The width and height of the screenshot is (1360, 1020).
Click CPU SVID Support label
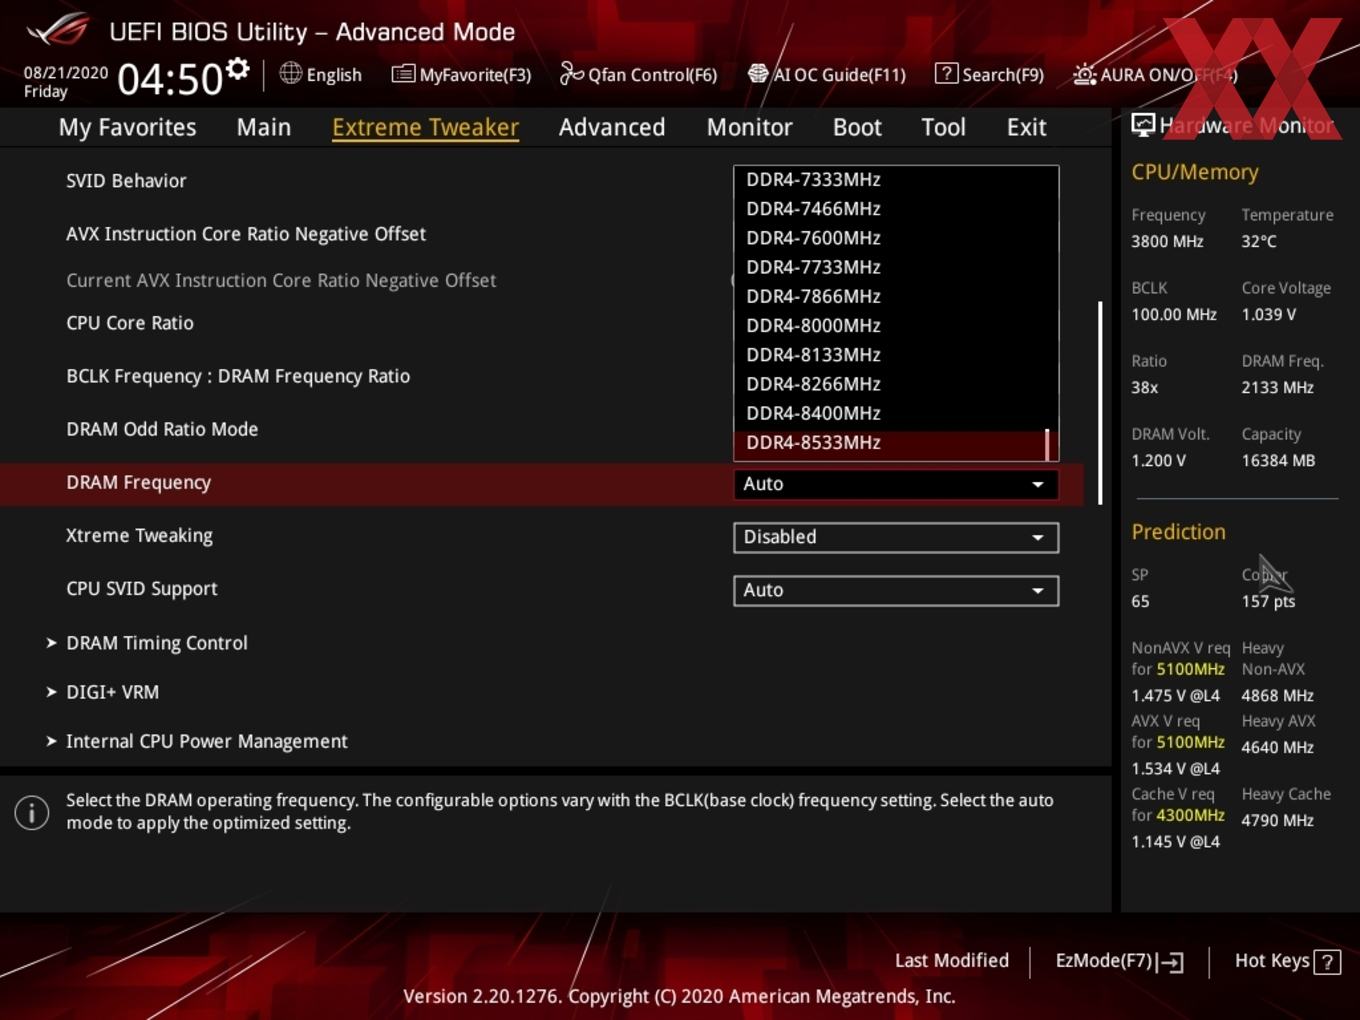pyautogui.click(x=142, y=589)
